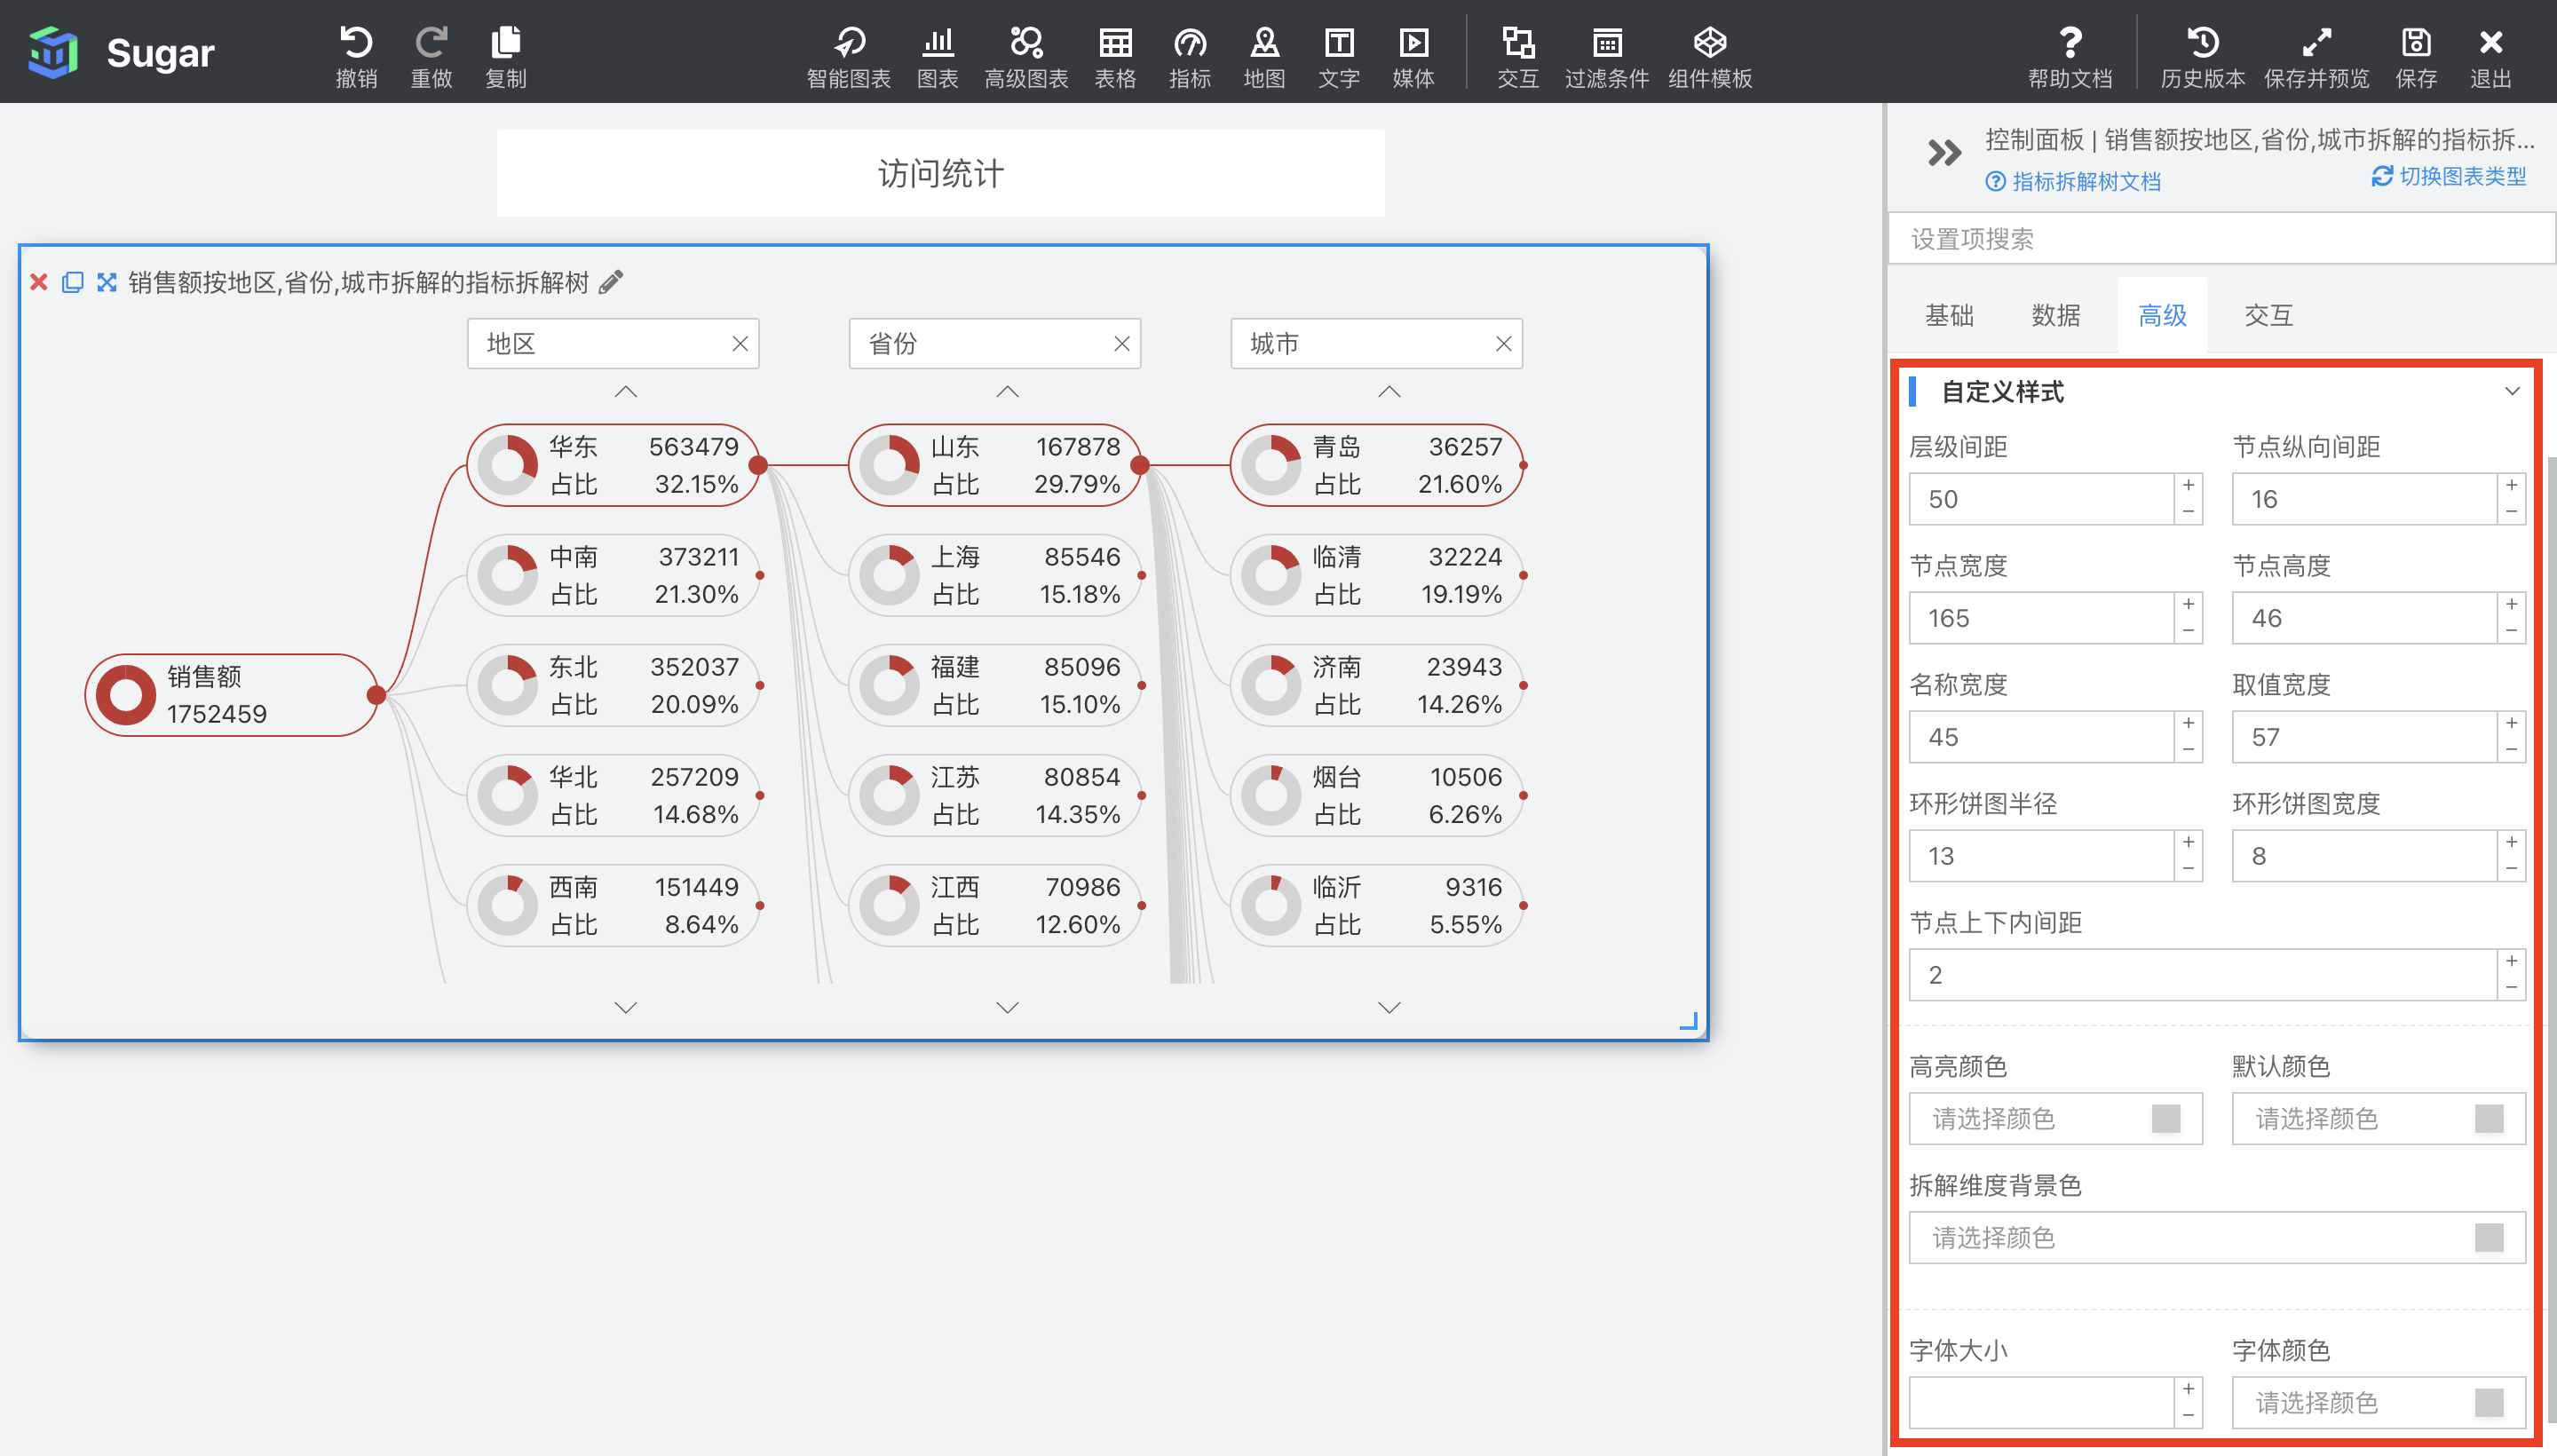The height and width of the screenshot is (1456, 2557).
Task: Select the 青岛 node
Action: 1376,465
